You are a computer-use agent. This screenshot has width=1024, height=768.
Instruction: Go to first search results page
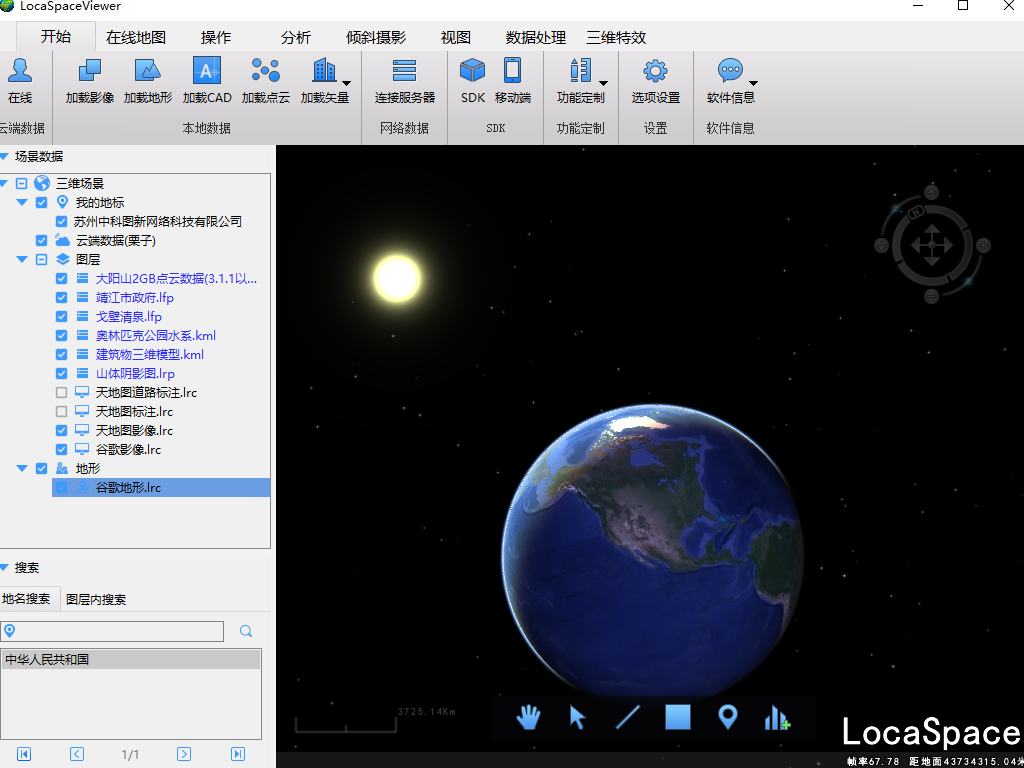(24, 754)
